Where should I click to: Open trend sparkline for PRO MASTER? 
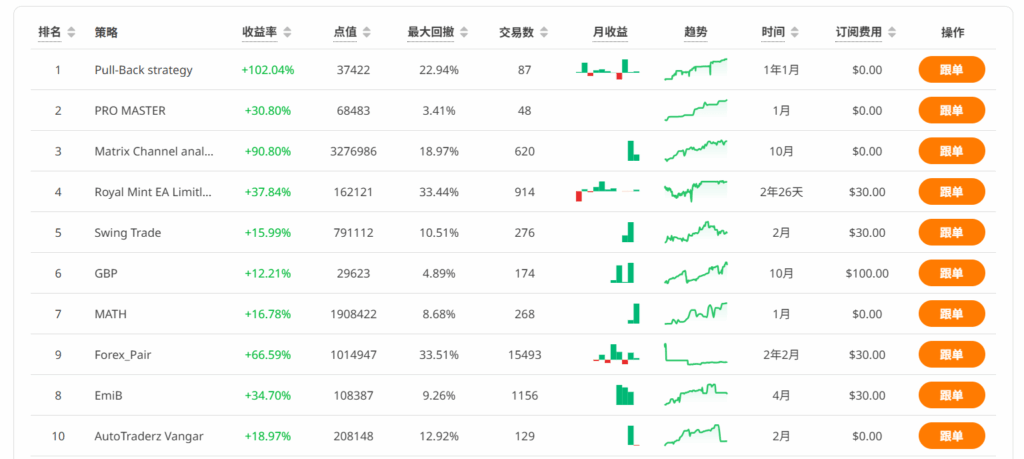click(x=695, y=110)
